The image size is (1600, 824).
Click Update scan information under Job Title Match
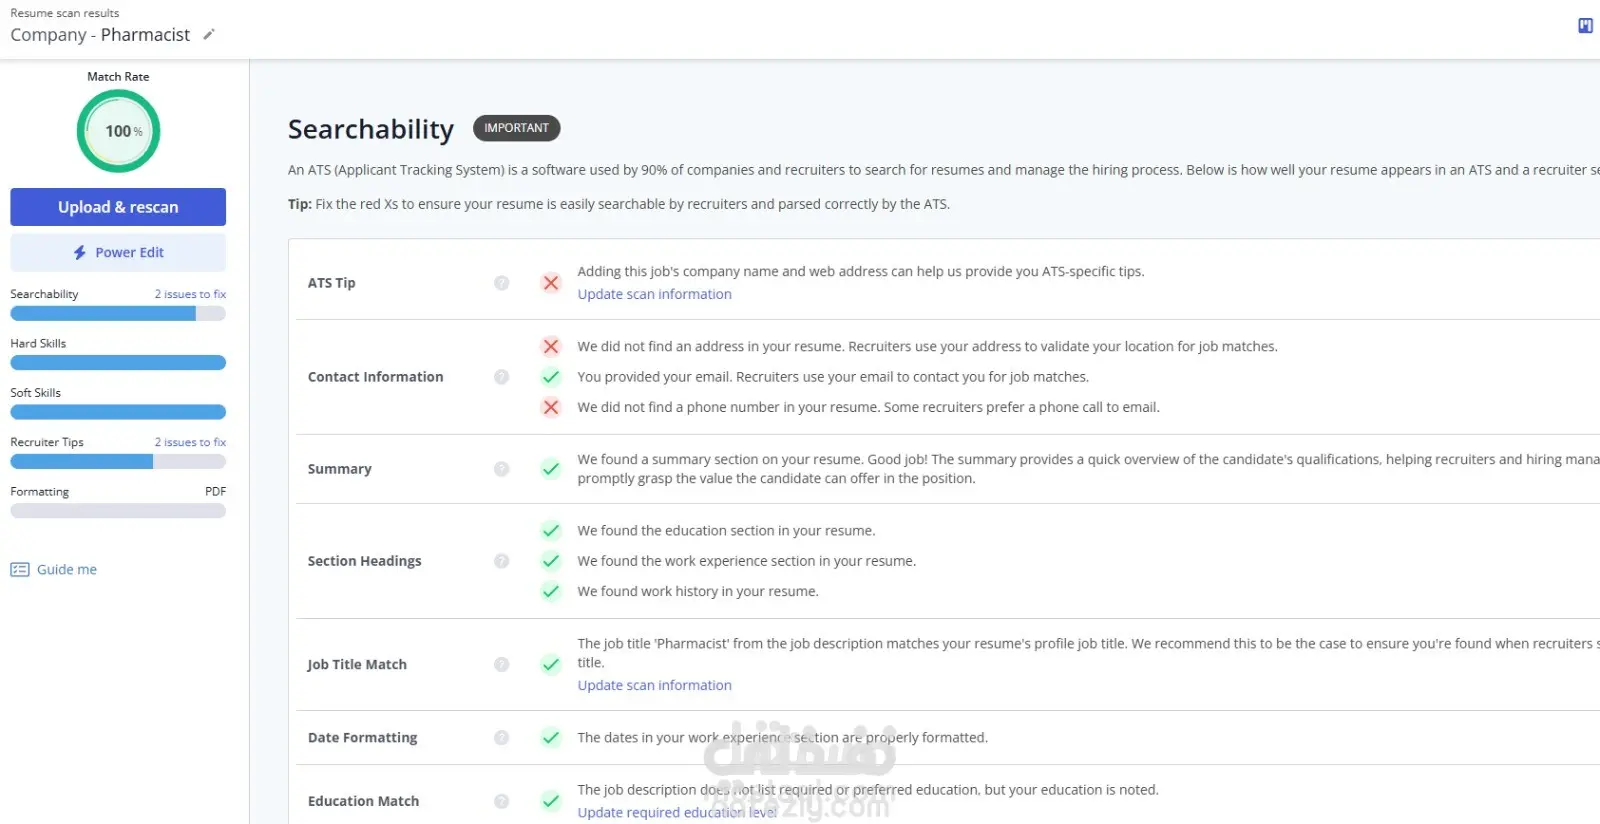(654, 685)
